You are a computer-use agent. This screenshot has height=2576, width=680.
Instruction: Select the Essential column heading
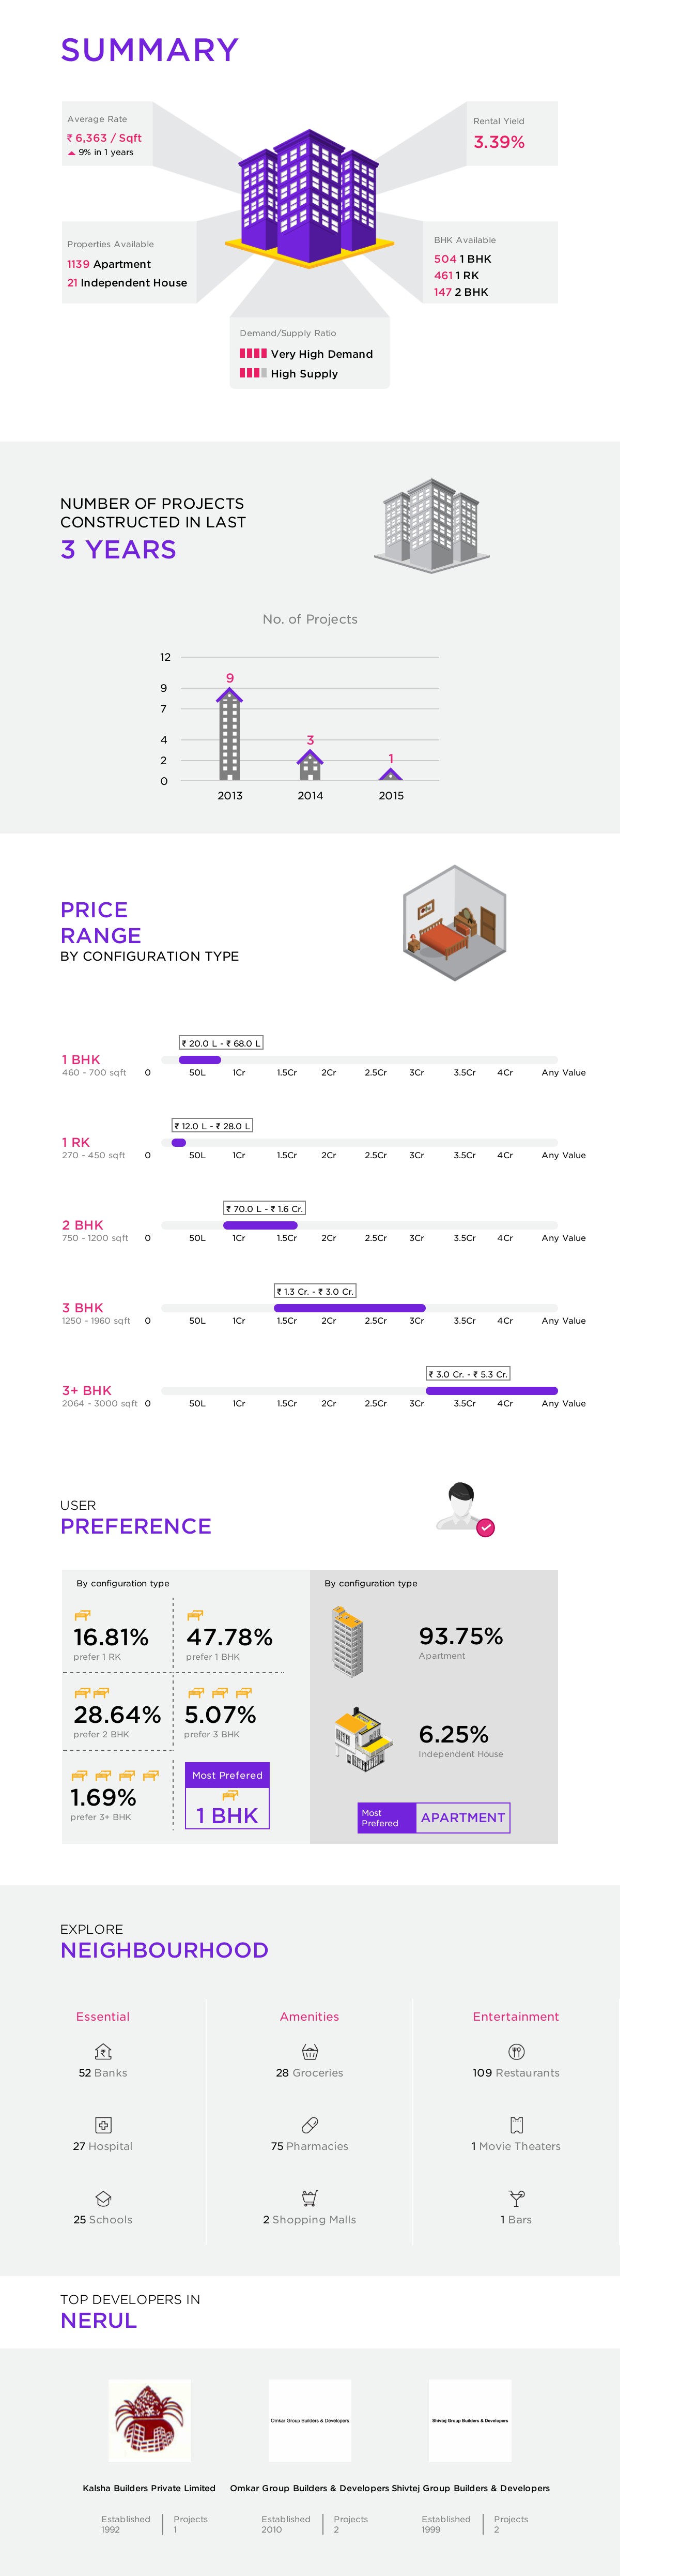point(103,2016)
